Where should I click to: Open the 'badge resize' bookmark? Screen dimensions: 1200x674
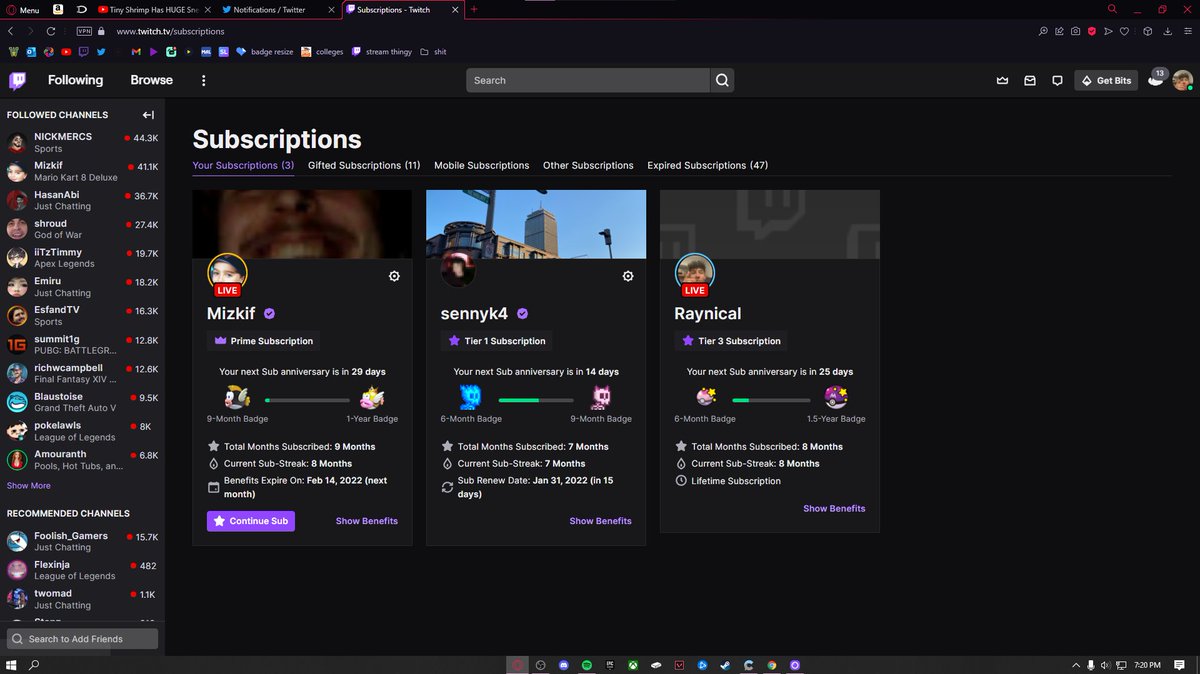pos(265,51)
